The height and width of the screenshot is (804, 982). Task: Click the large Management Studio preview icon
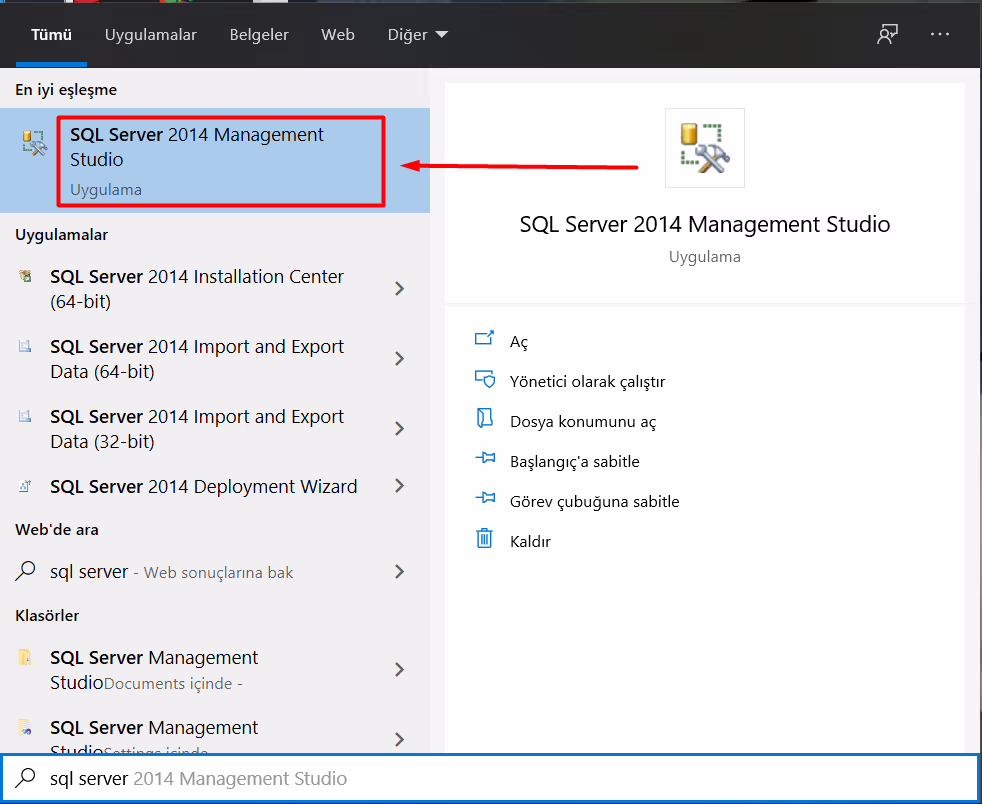[705, 148]
